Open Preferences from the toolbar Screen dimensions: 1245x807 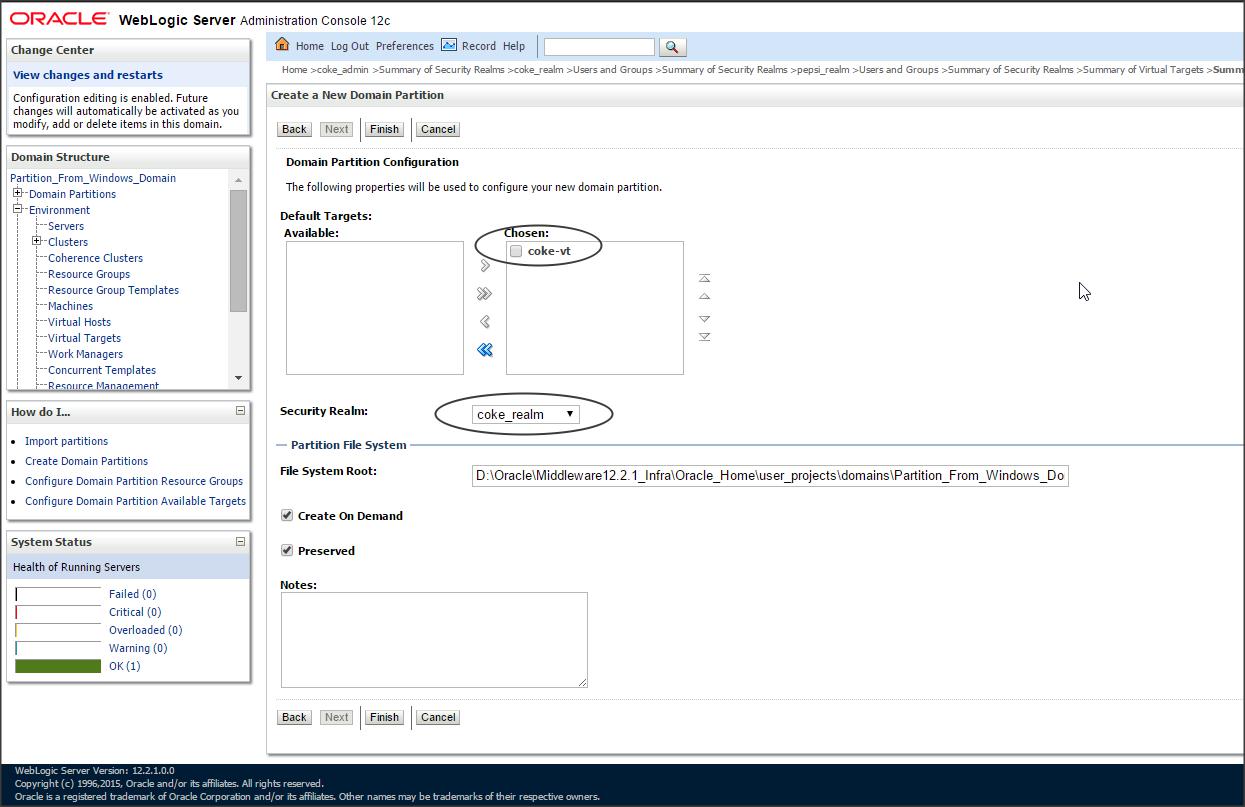[405, 46]
